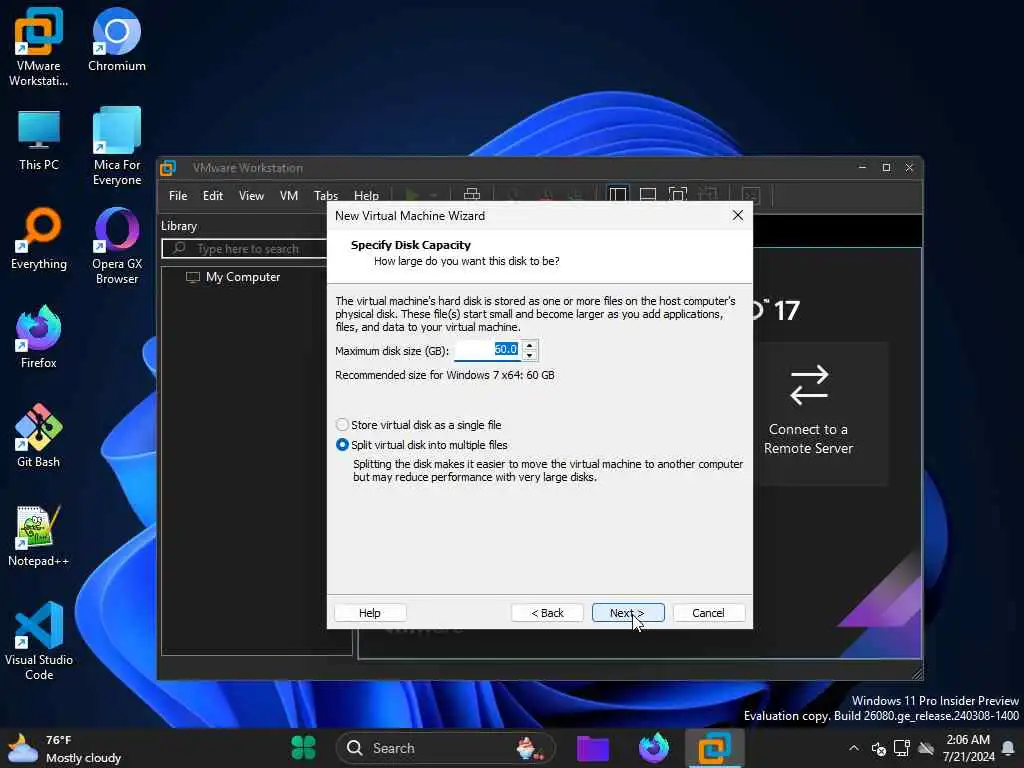Image resolution: width=1024 pixels, height=768 pixels.
Task: Show hidden tray icons chevron
Action: 854,748
